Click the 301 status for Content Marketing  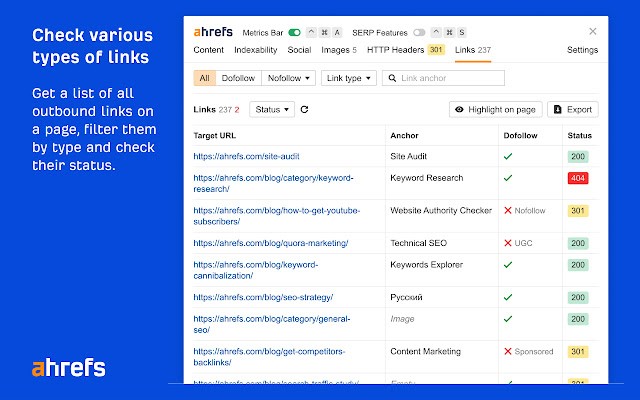[578, 351]
